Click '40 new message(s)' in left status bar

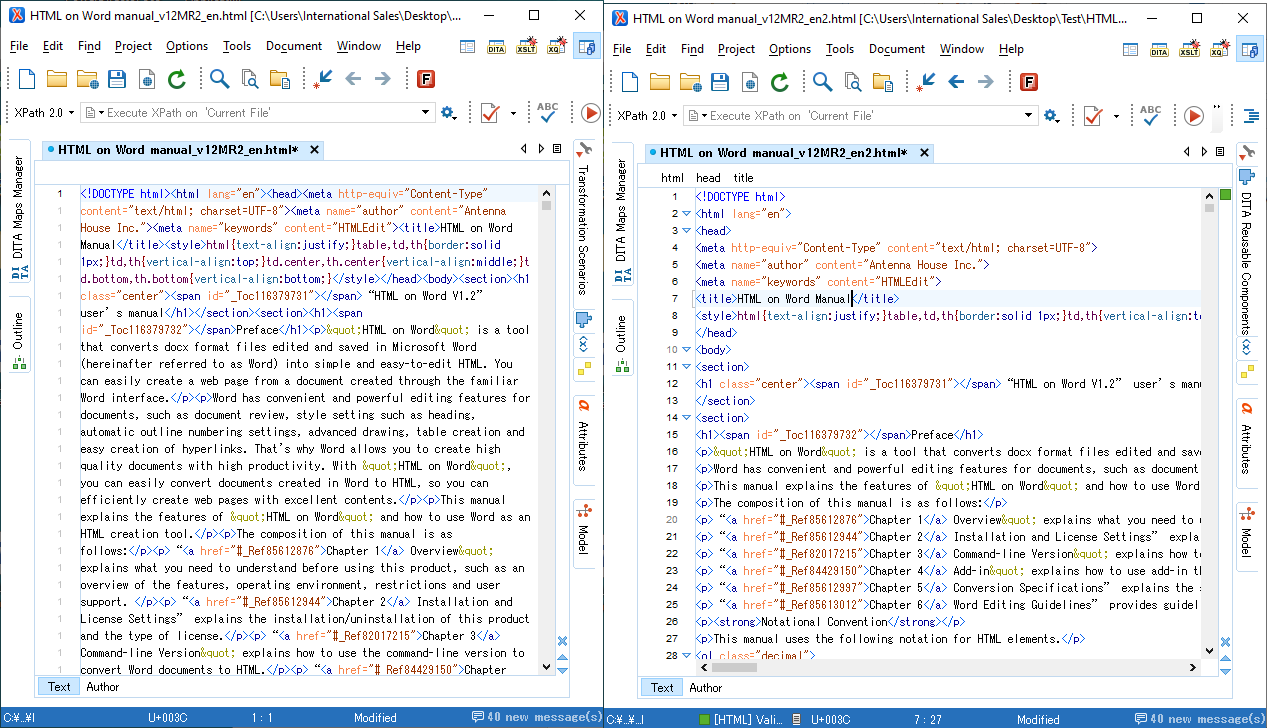point(536,717)
